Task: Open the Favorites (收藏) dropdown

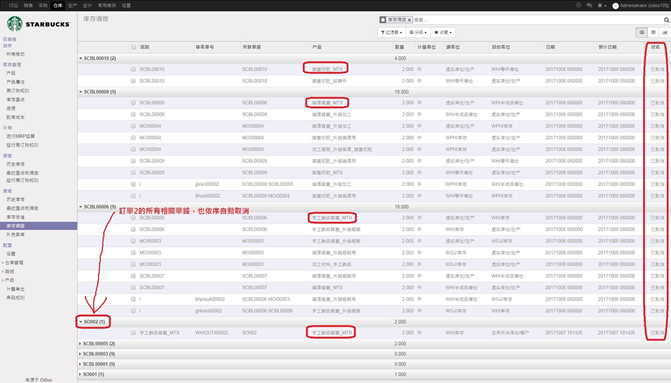Action: coord(443,33)
